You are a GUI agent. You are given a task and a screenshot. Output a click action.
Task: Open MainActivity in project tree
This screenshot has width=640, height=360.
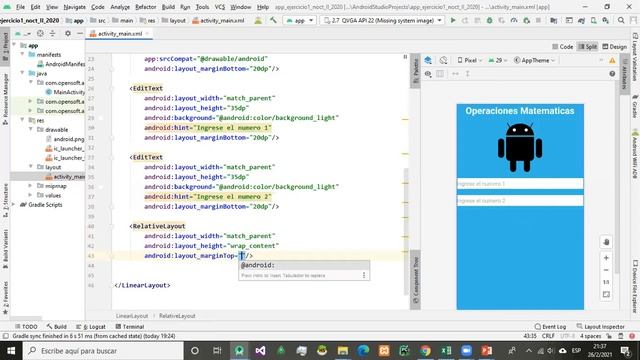pos(66,92)
